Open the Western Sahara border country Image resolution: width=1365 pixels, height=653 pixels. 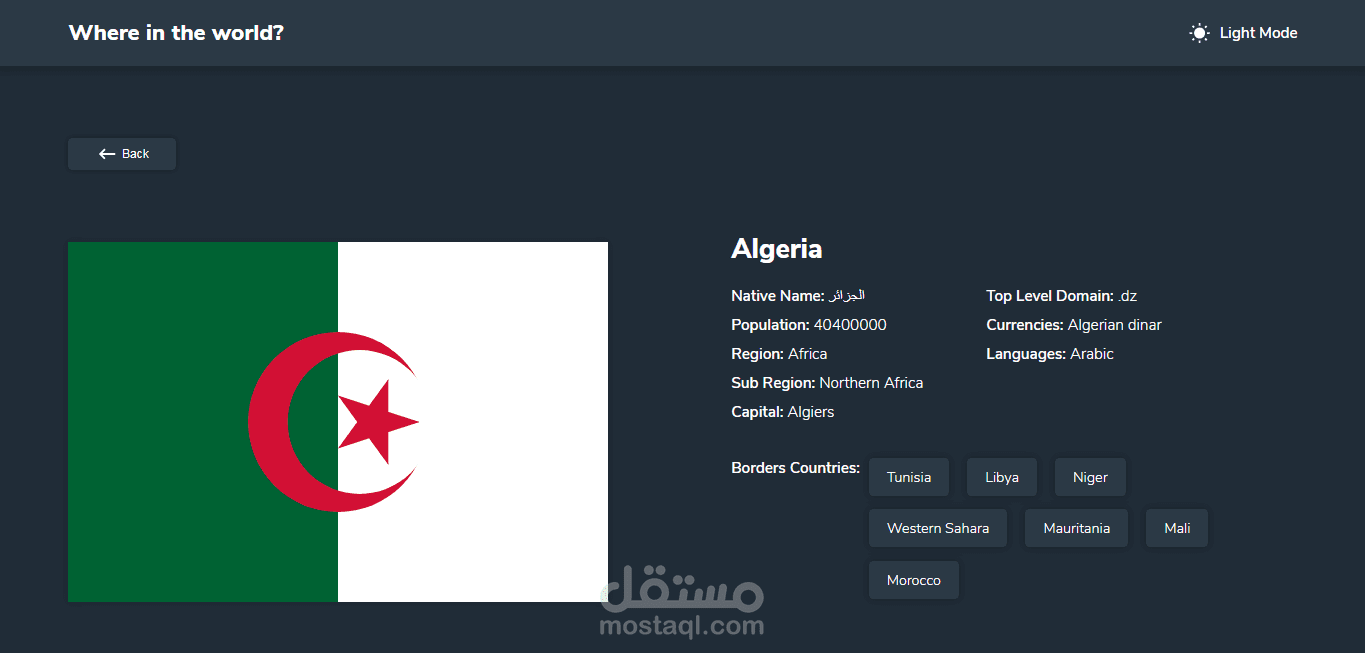[x=938, y=528]
